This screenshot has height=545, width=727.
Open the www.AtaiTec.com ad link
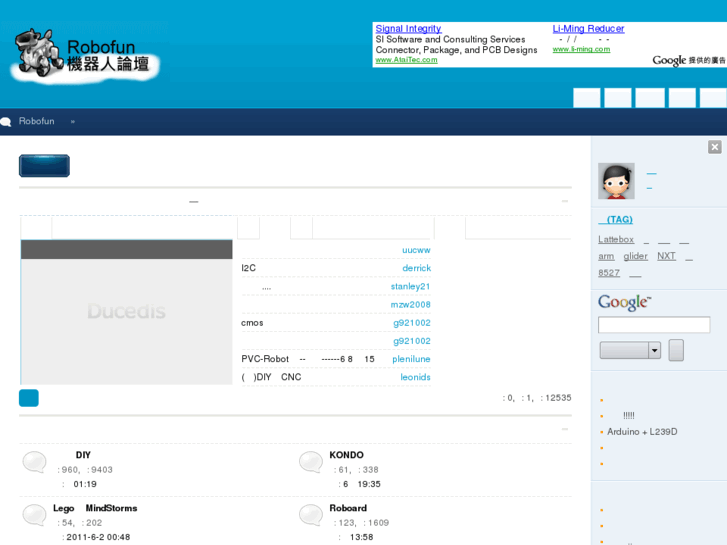coord(406,60)
